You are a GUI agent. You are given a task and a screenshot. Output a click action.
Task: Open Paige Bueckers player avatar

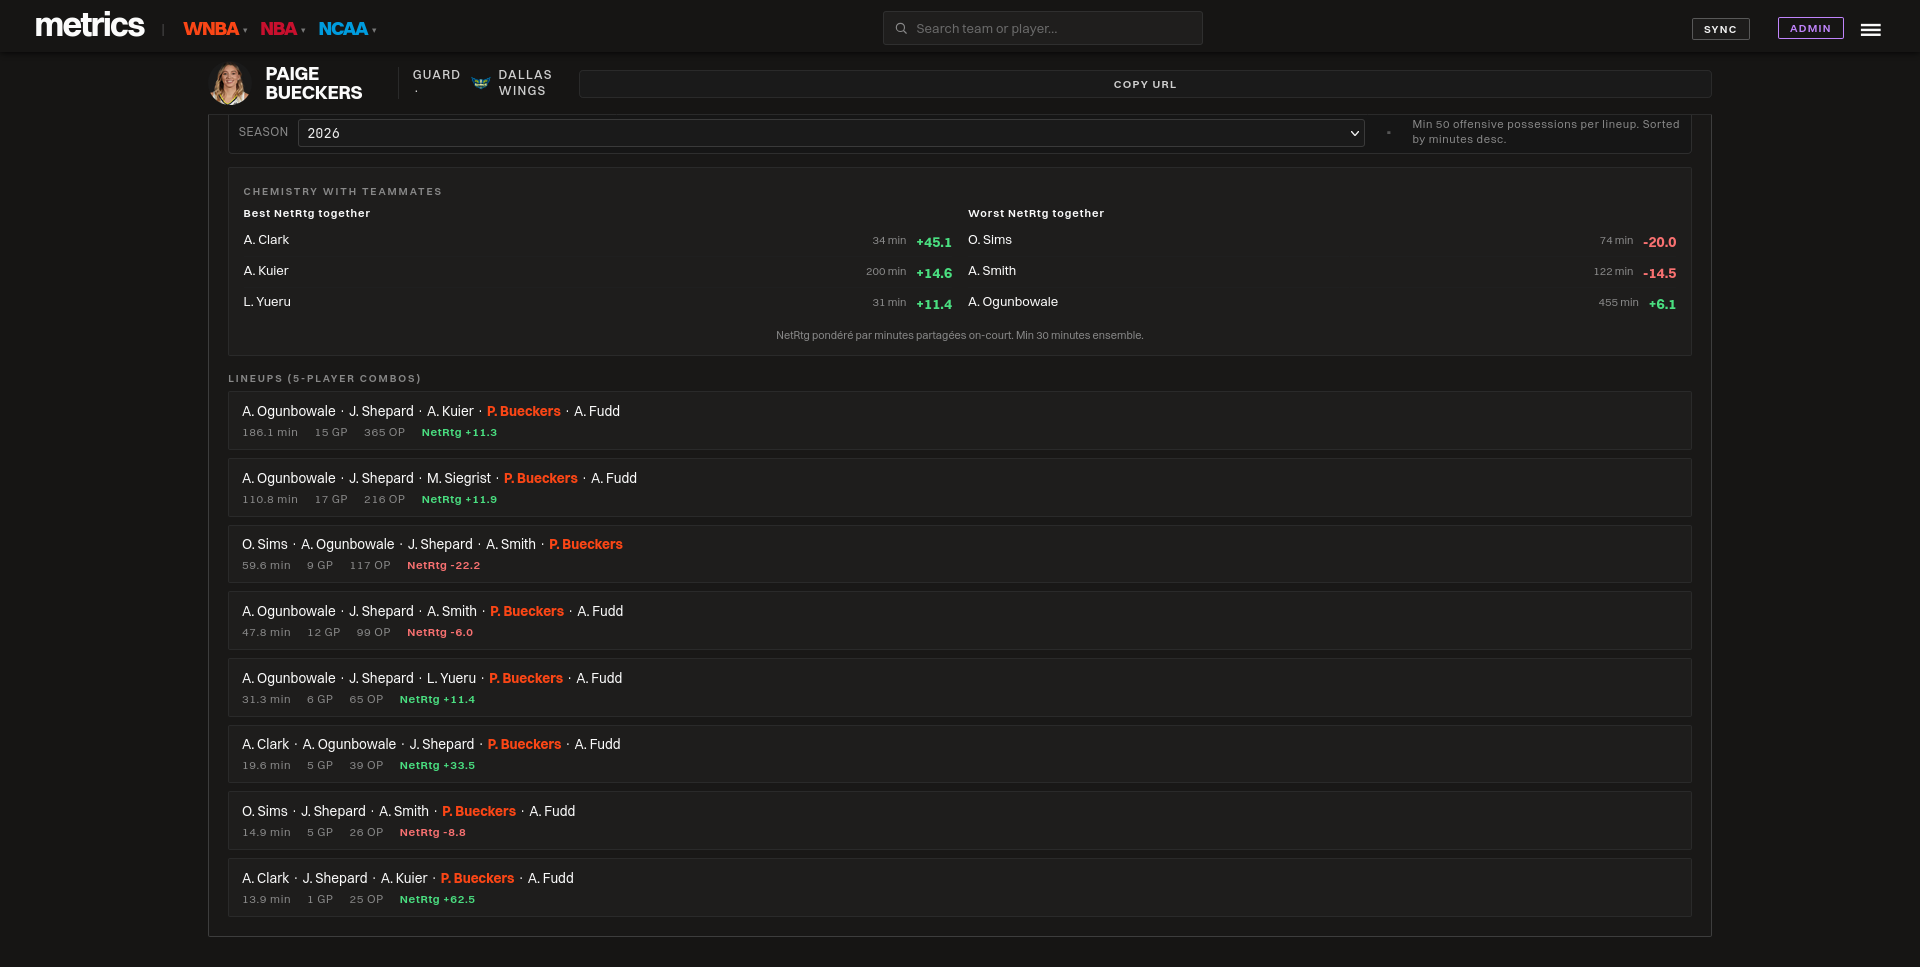click(230, 83)
